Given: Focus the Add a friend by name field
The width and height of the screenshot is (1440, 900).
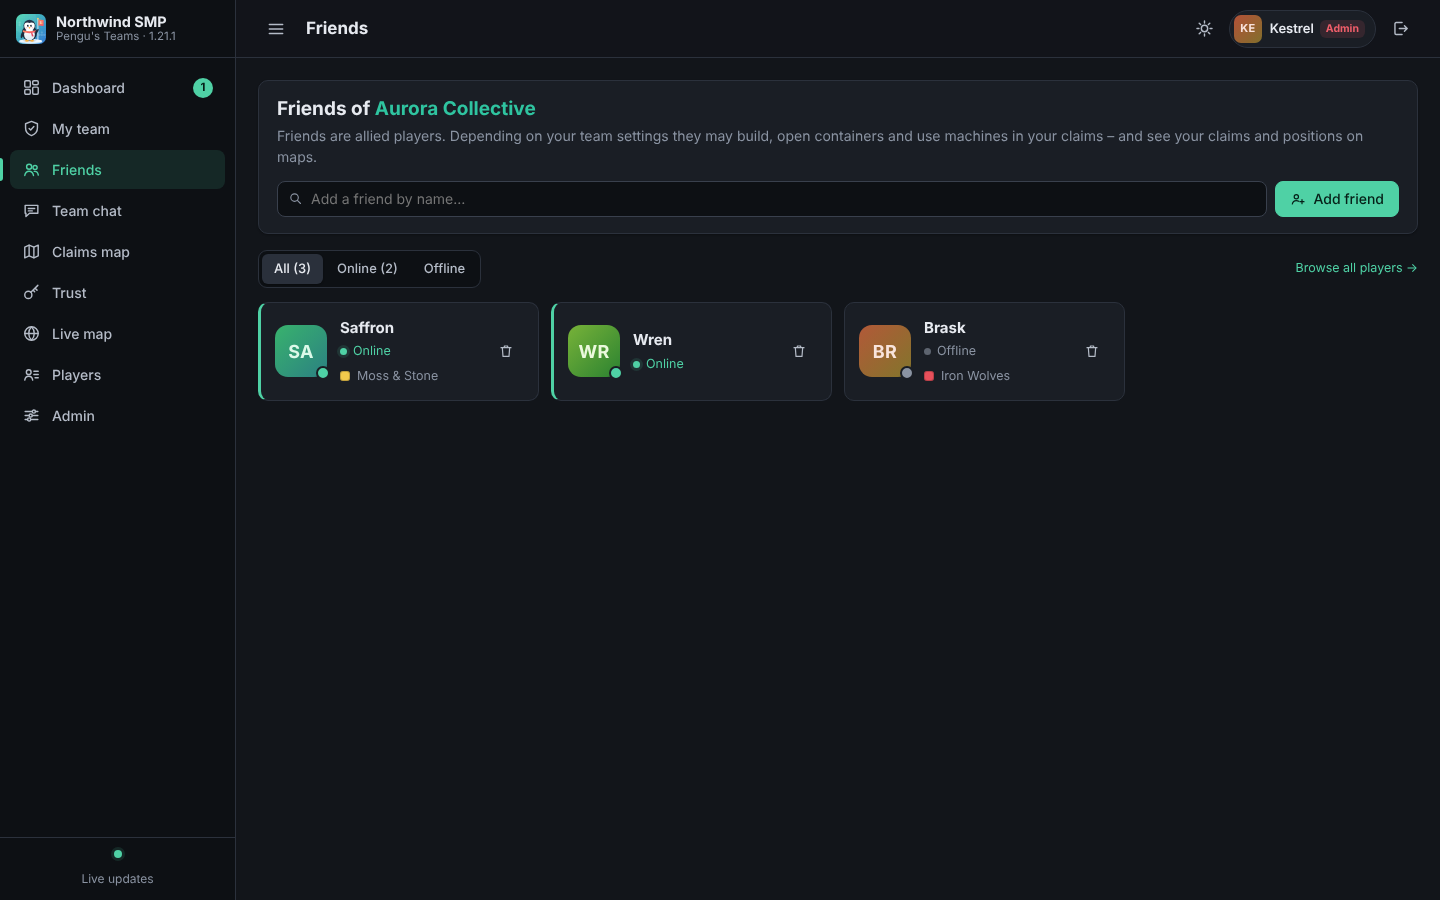Looking at the screenshot, I should click(772, 199).
